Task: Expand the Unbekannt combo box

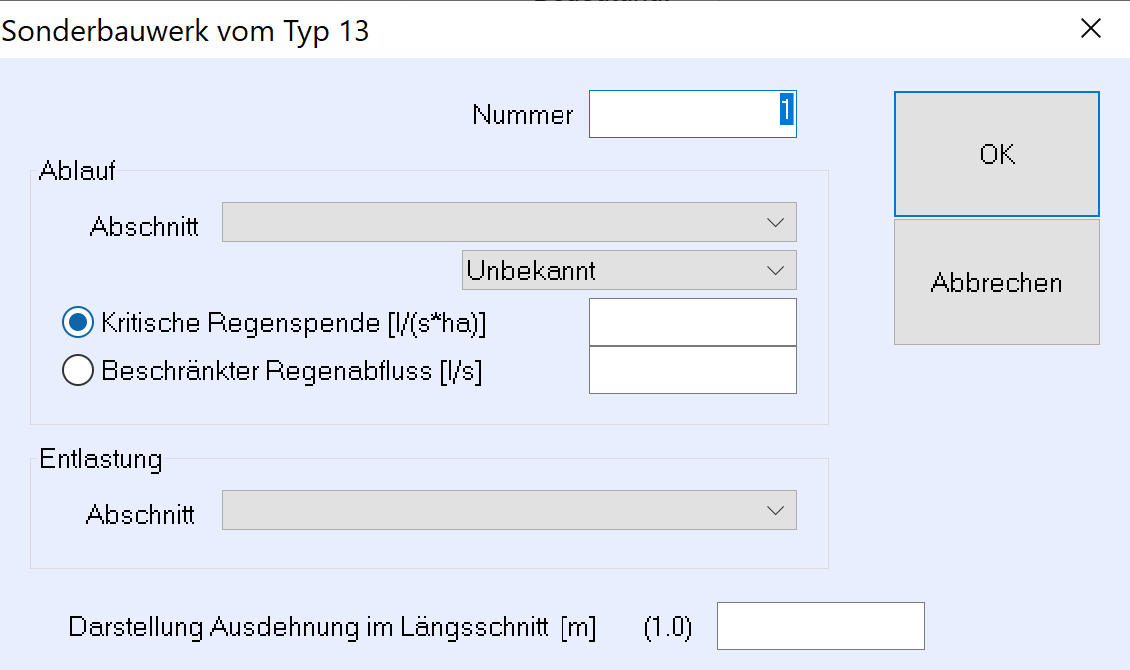Action: click(629, 270)
